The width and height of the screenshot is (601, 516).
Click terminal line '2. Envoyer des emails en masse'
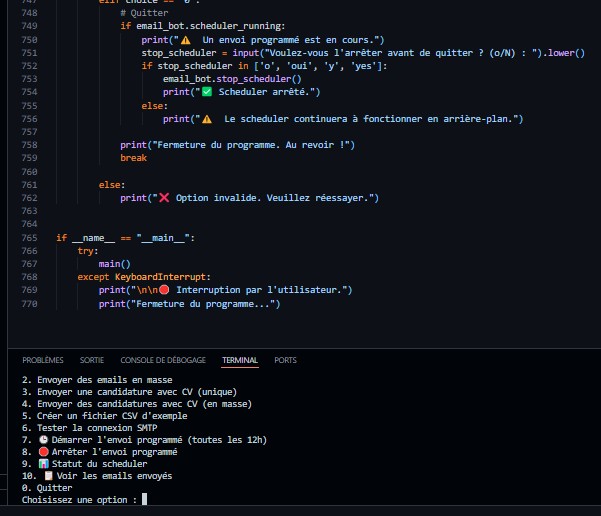[x=97, y=380]
